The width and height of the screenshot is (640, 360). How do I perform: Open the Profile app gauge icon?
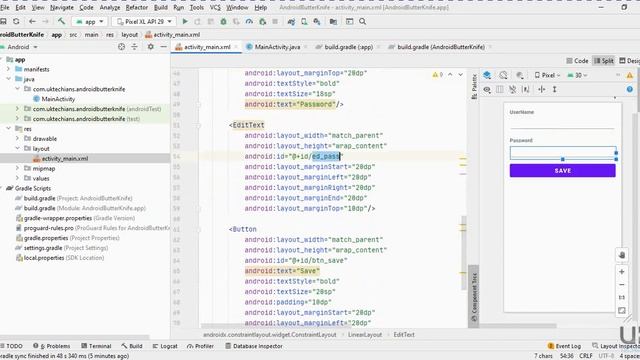tap(249, 21)
